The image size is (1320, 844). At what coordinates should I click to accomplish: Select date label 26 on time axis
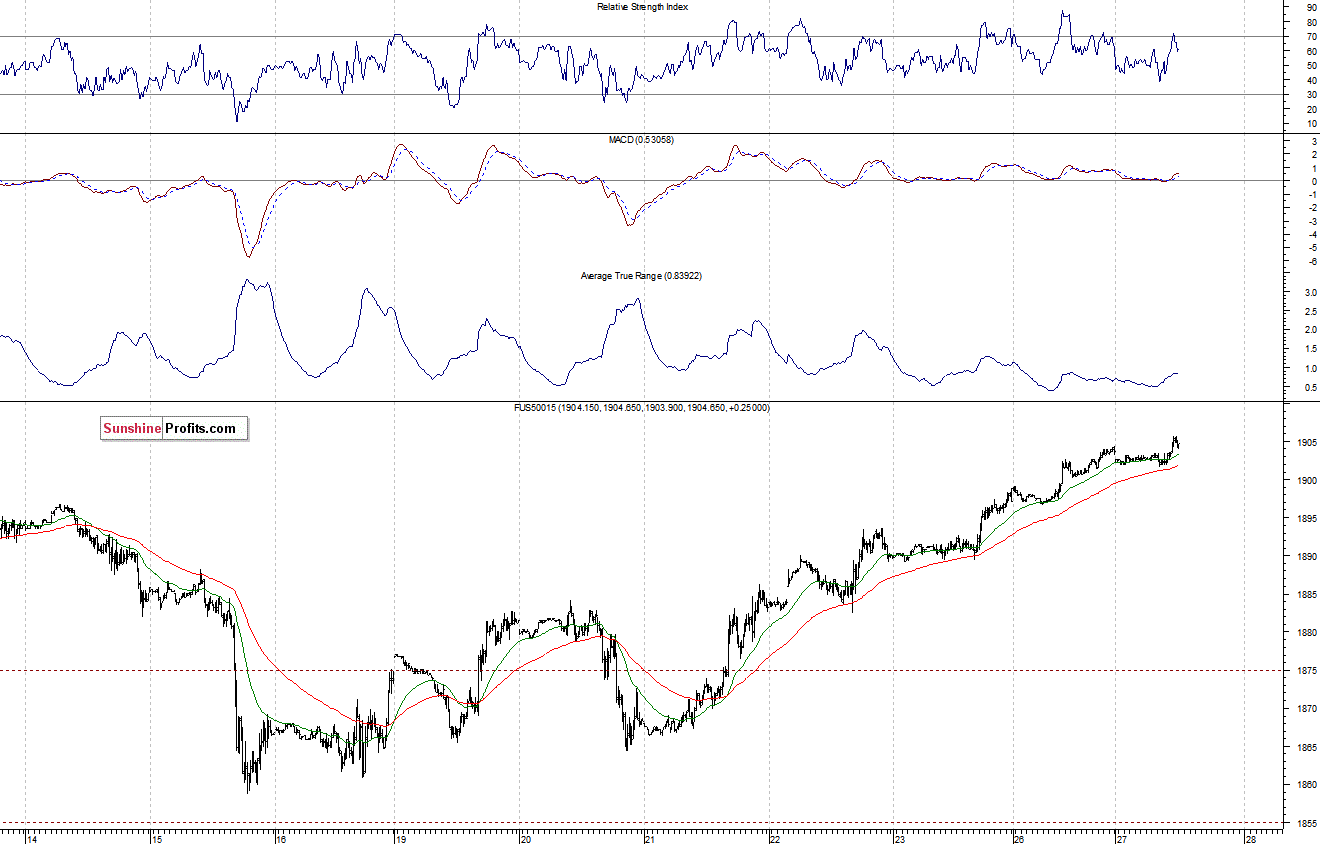tap(1018, 840)
